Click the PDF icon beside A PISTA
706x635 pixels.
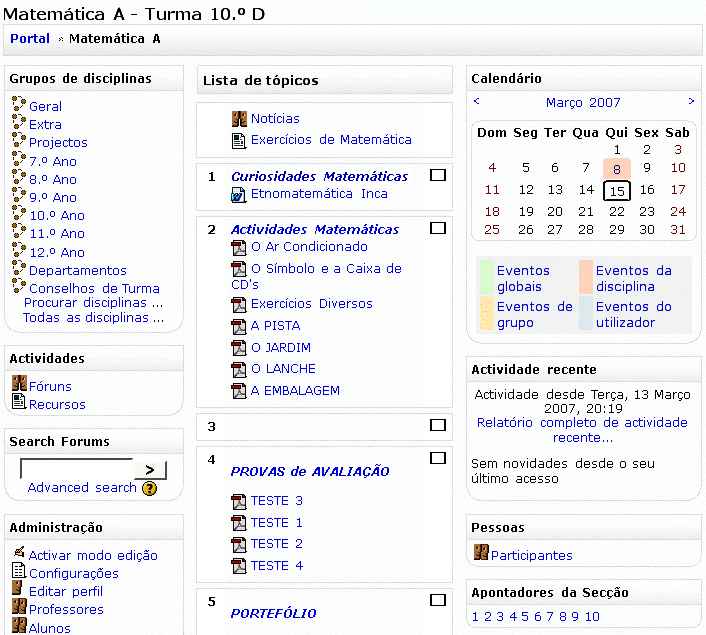point(239,326)
